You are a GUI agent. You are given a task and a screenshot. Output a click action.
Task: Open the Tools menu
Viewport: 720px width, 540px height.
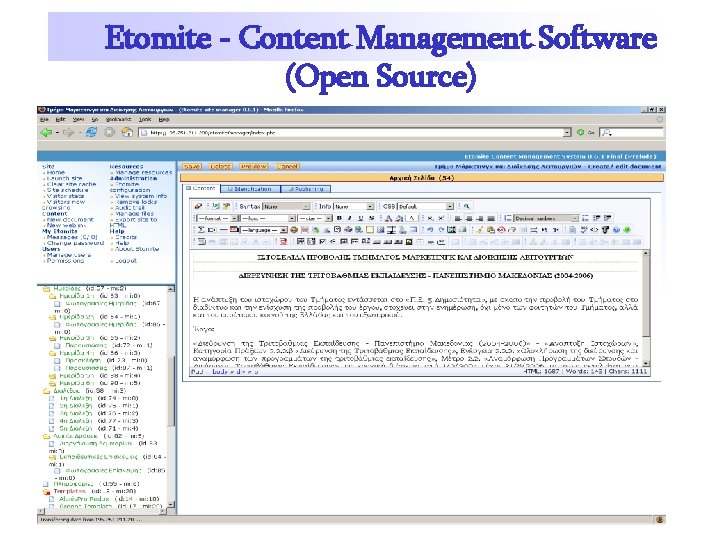coord(145,119)
